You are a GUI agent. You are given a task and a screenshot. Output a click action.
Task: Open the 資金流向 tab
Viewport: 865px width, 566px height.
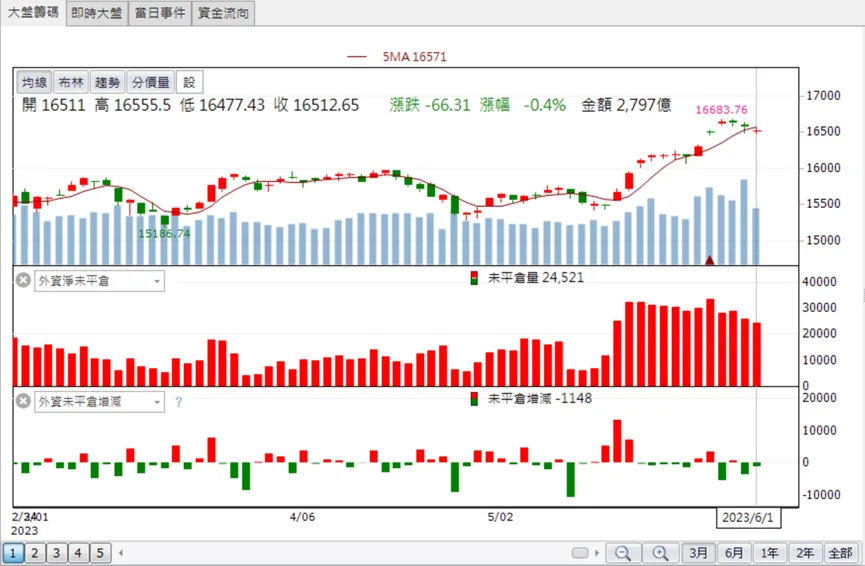[223, 13]
